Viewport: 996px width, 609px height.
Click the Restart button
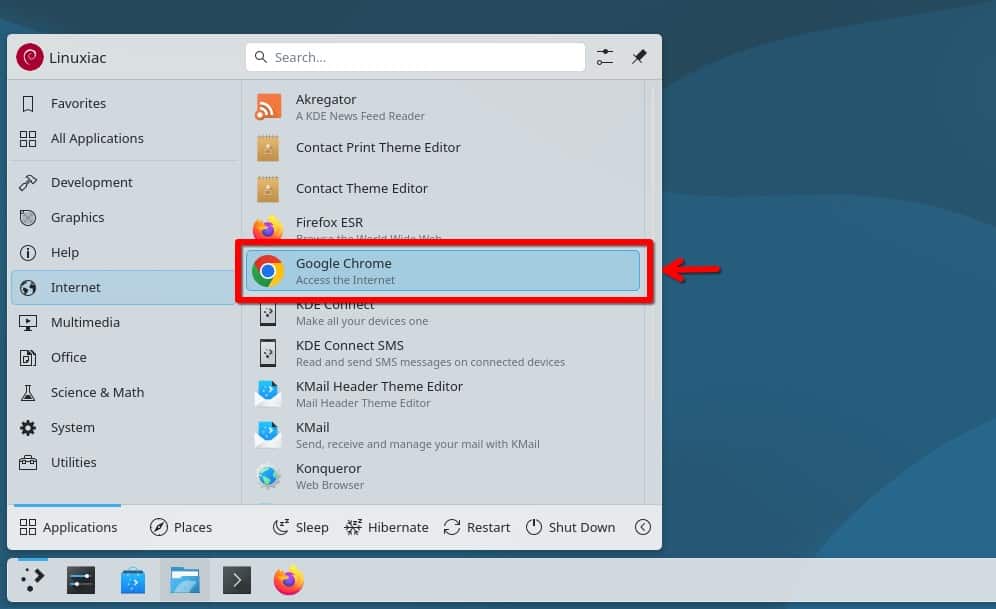coord(477,527)
